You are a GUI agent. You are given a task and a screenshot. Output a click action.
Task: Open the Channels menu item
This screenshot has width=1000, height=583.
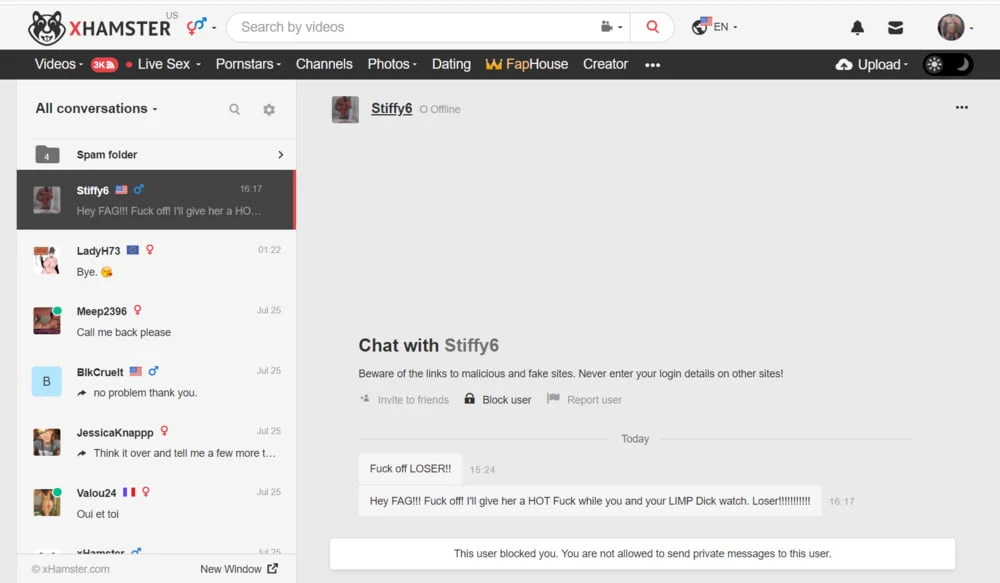324,64
